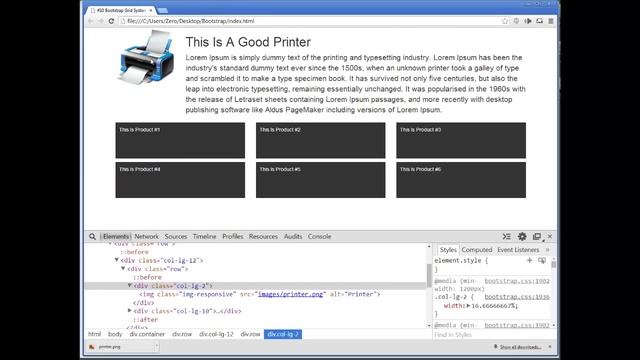Image resolution: width=640 pixels, height=360 pixels.
Task: Bookmark this page with the star icon
Action: 505,21
